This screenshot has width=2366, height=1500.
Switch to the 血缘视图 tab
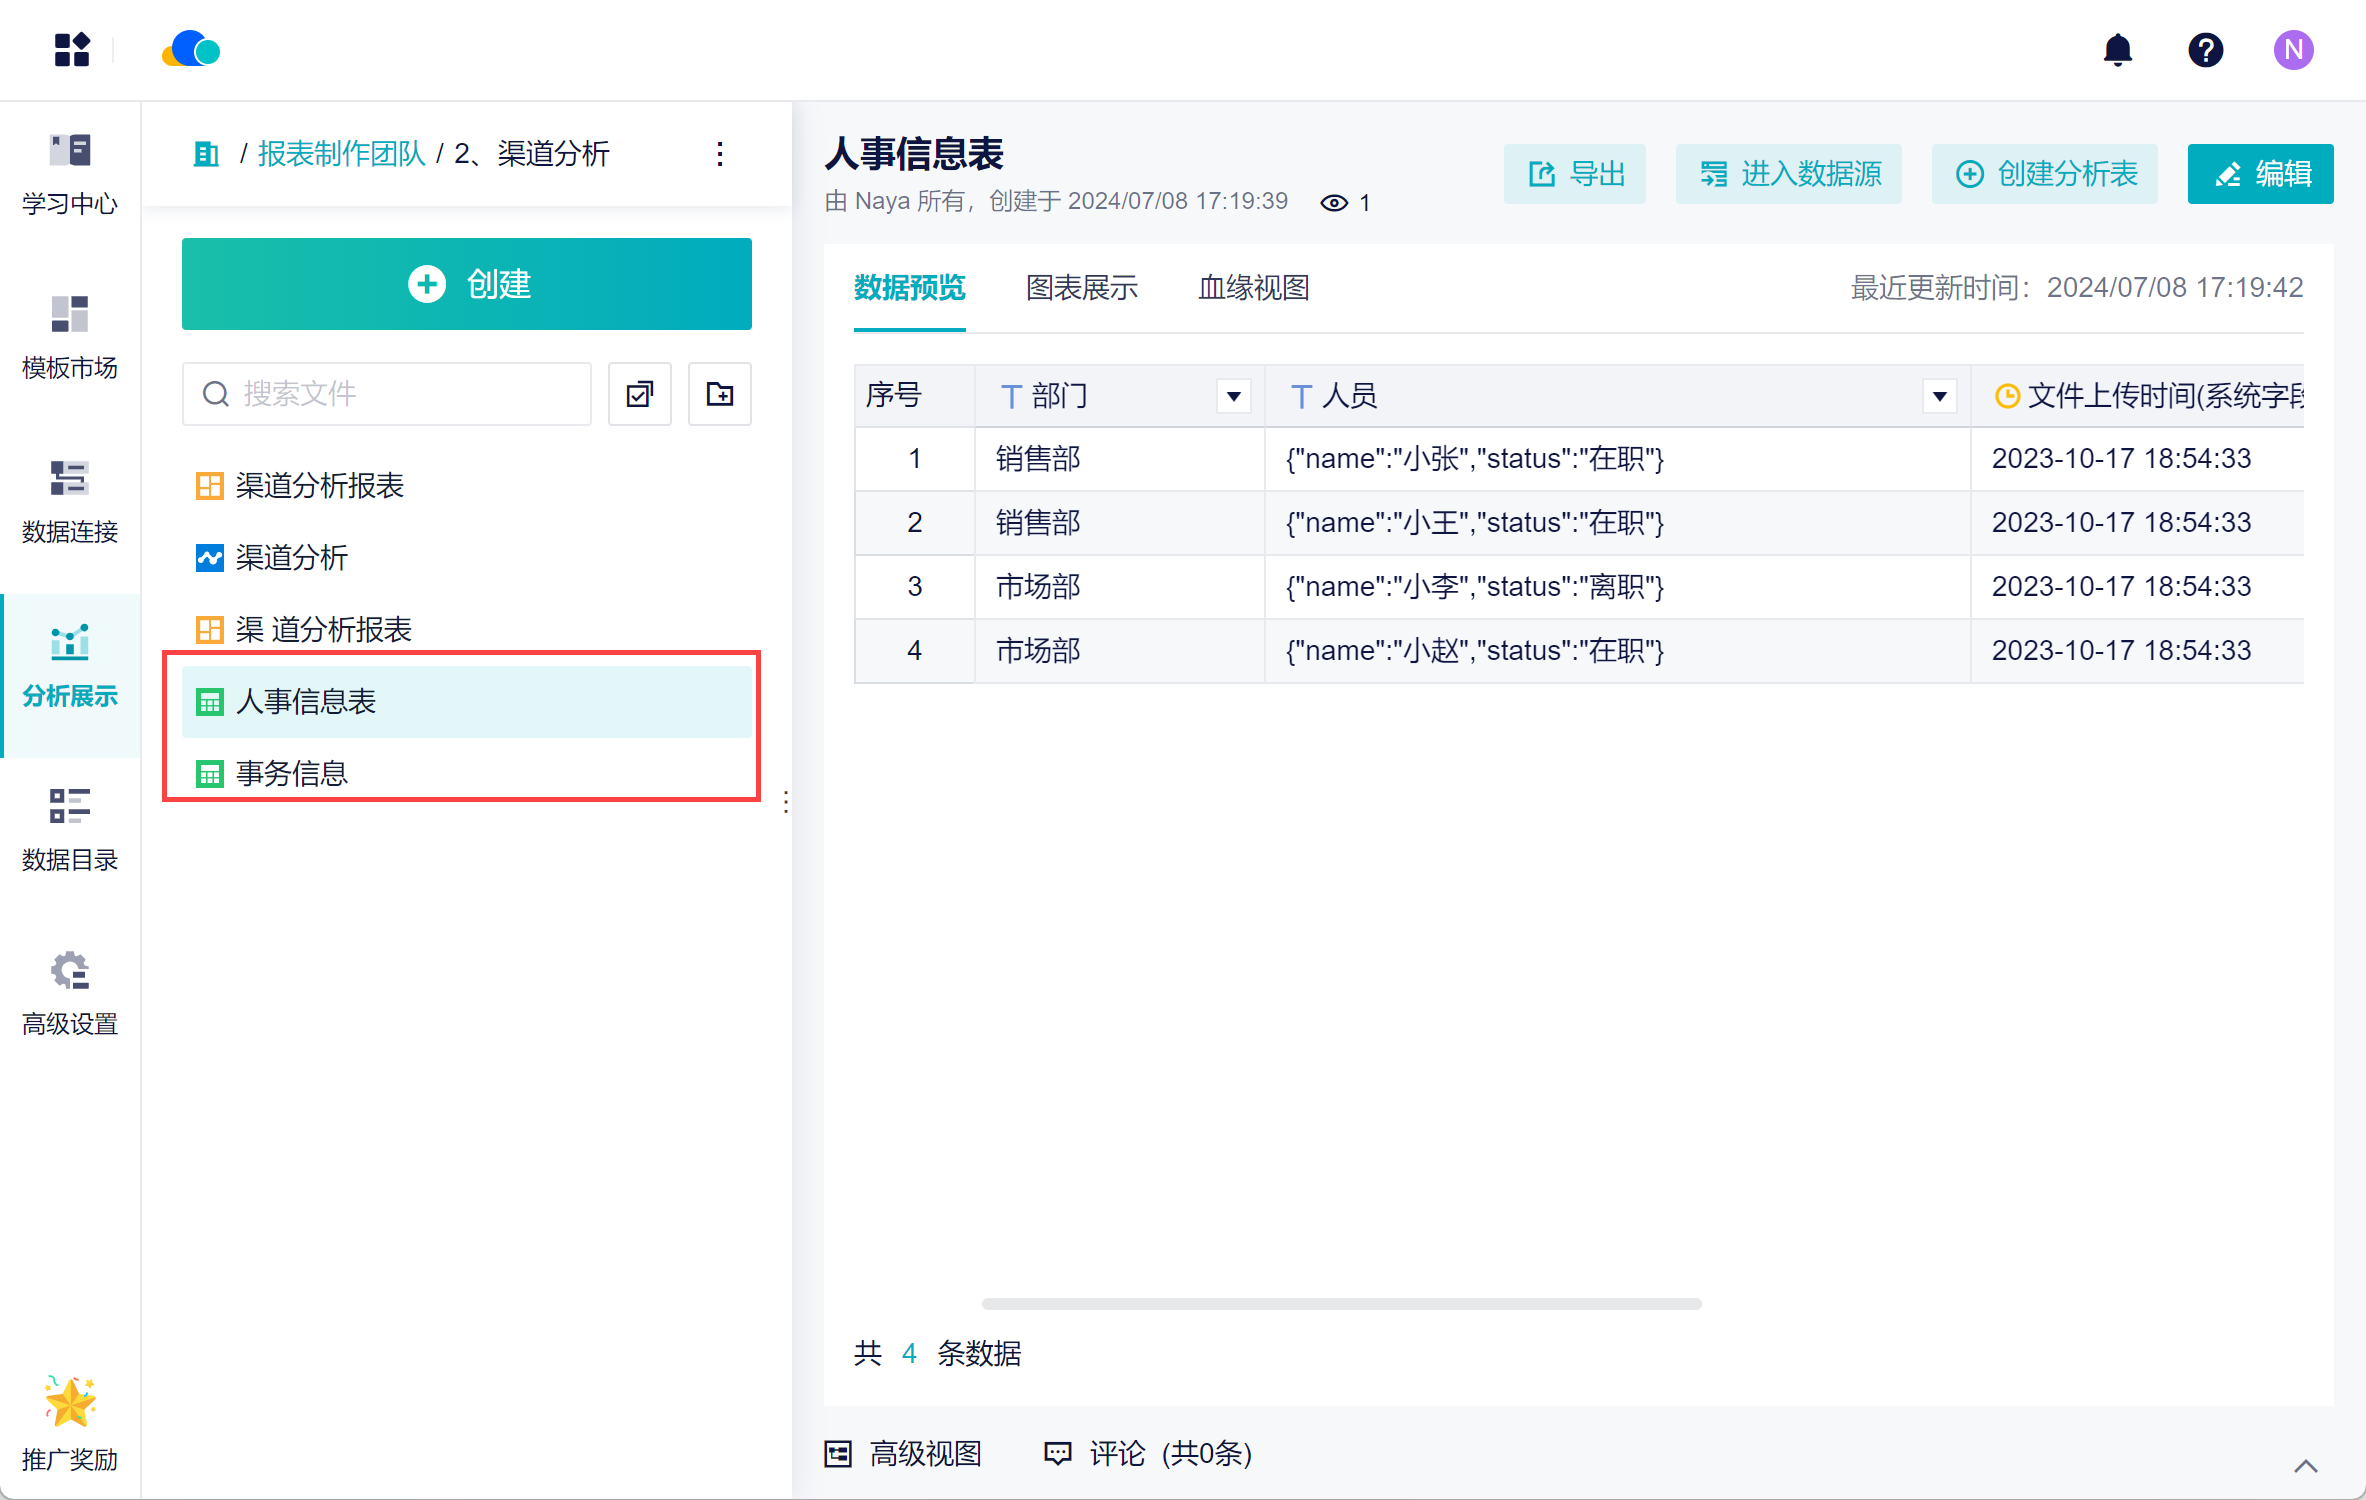pyautogui.click(x=1253, y=288)
